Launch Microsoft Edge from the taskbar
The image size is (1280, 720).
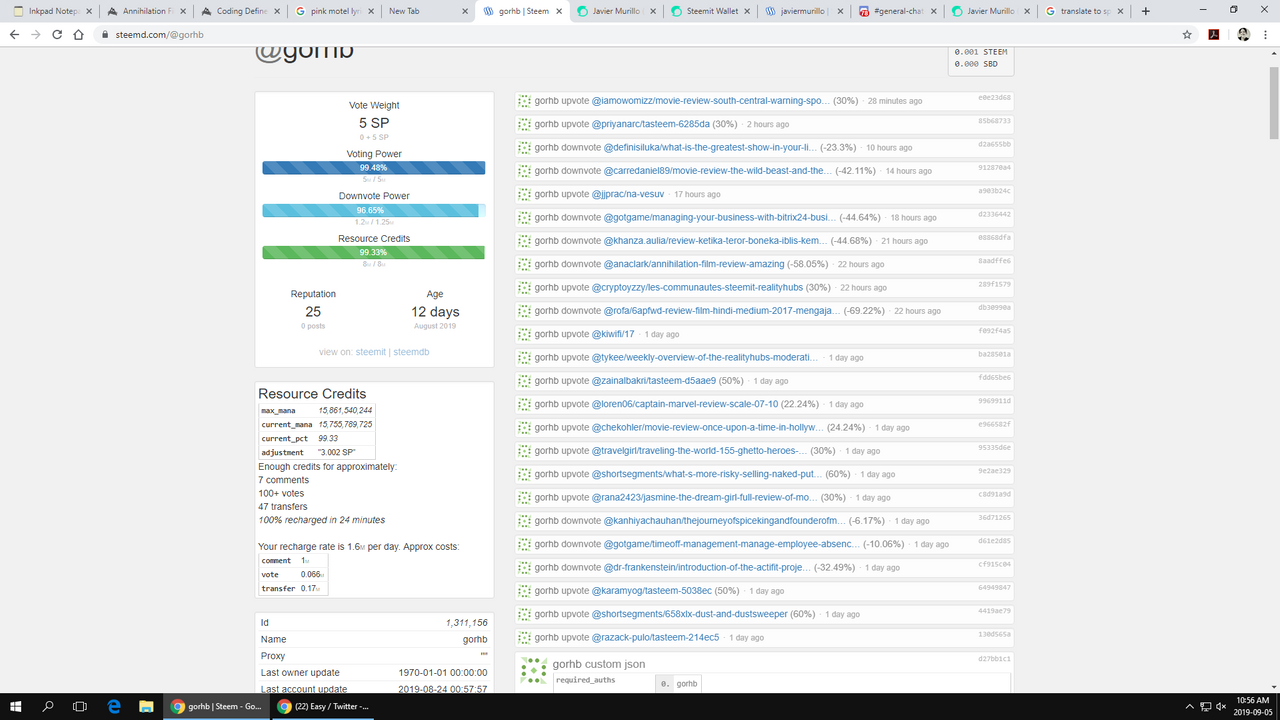pos(114,706)
